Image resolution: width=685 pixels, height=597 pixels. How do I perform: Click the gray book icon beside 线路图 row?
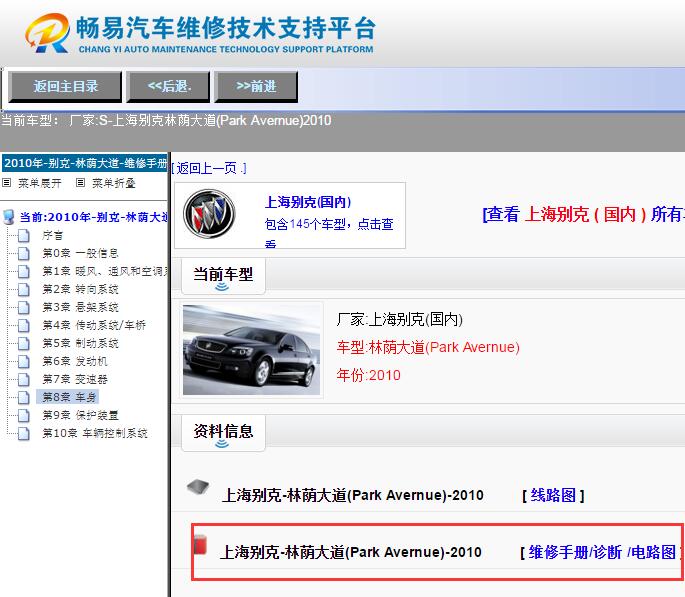tap(198, 487)
